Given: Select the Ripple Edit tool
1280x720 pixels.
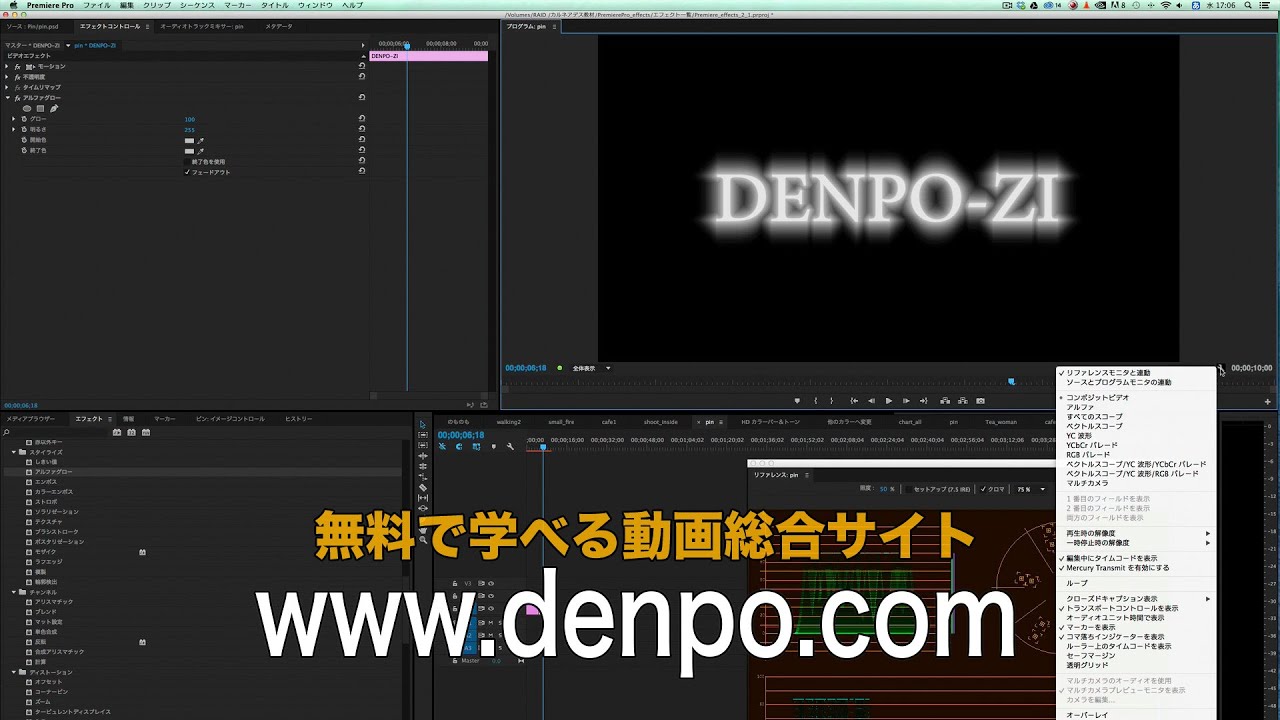Looking at the screenshot, I should [423, 456].
